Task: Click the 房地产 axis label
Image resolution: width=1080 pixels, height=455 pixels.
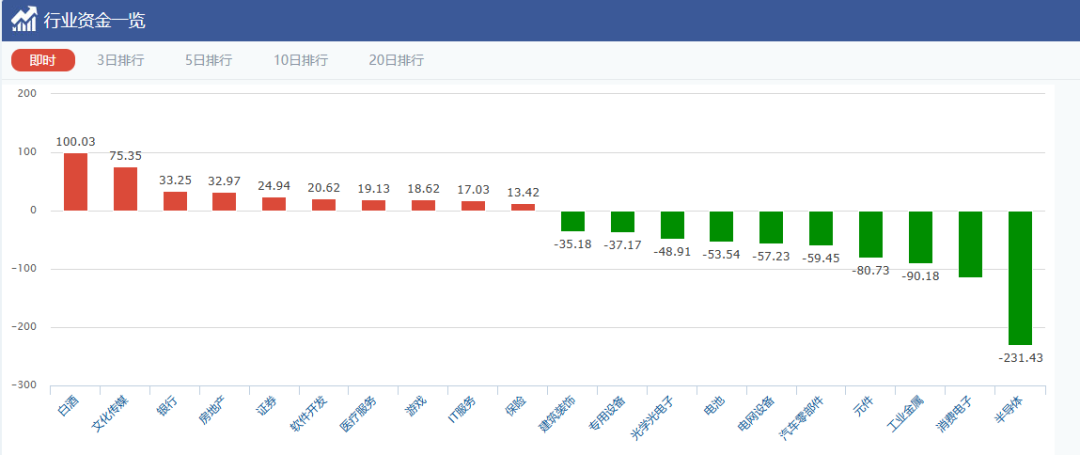Action: click(x=214, y=410)
